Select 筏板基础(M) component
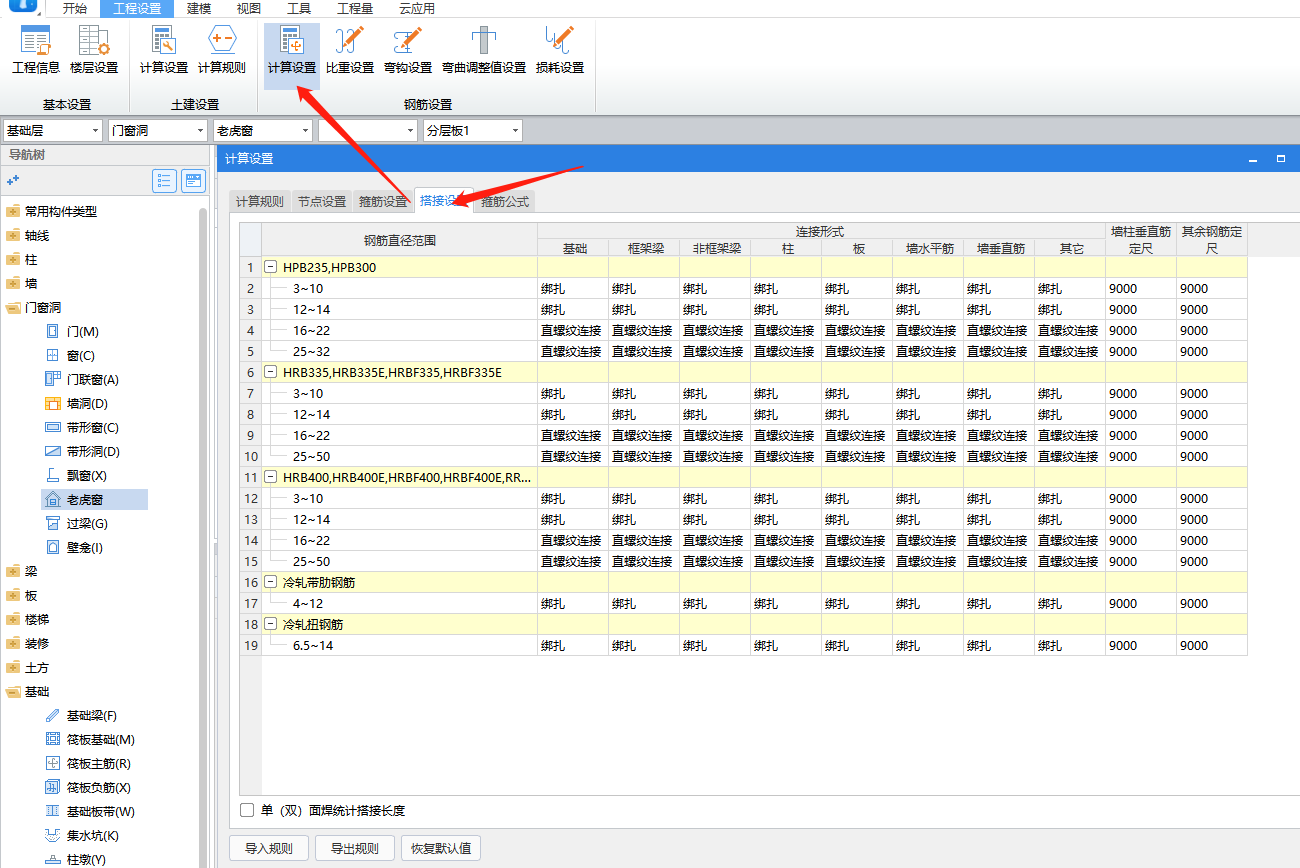Image resolution: width=1300 pixels, height=868 pixels. 90,740
